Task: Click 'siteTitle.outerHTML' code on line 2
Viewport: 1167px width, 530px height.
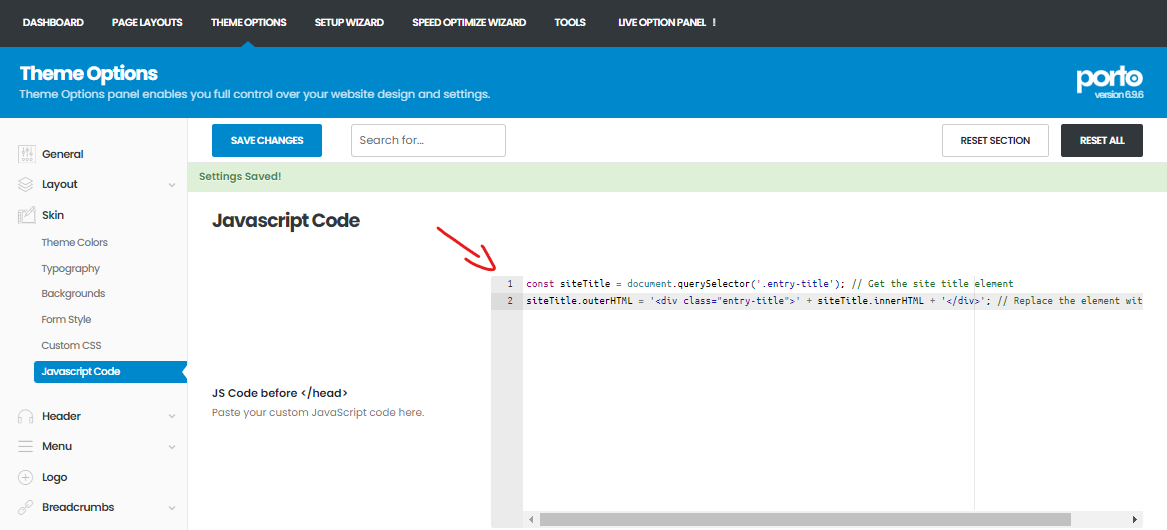Action: (x=578, y=301)
